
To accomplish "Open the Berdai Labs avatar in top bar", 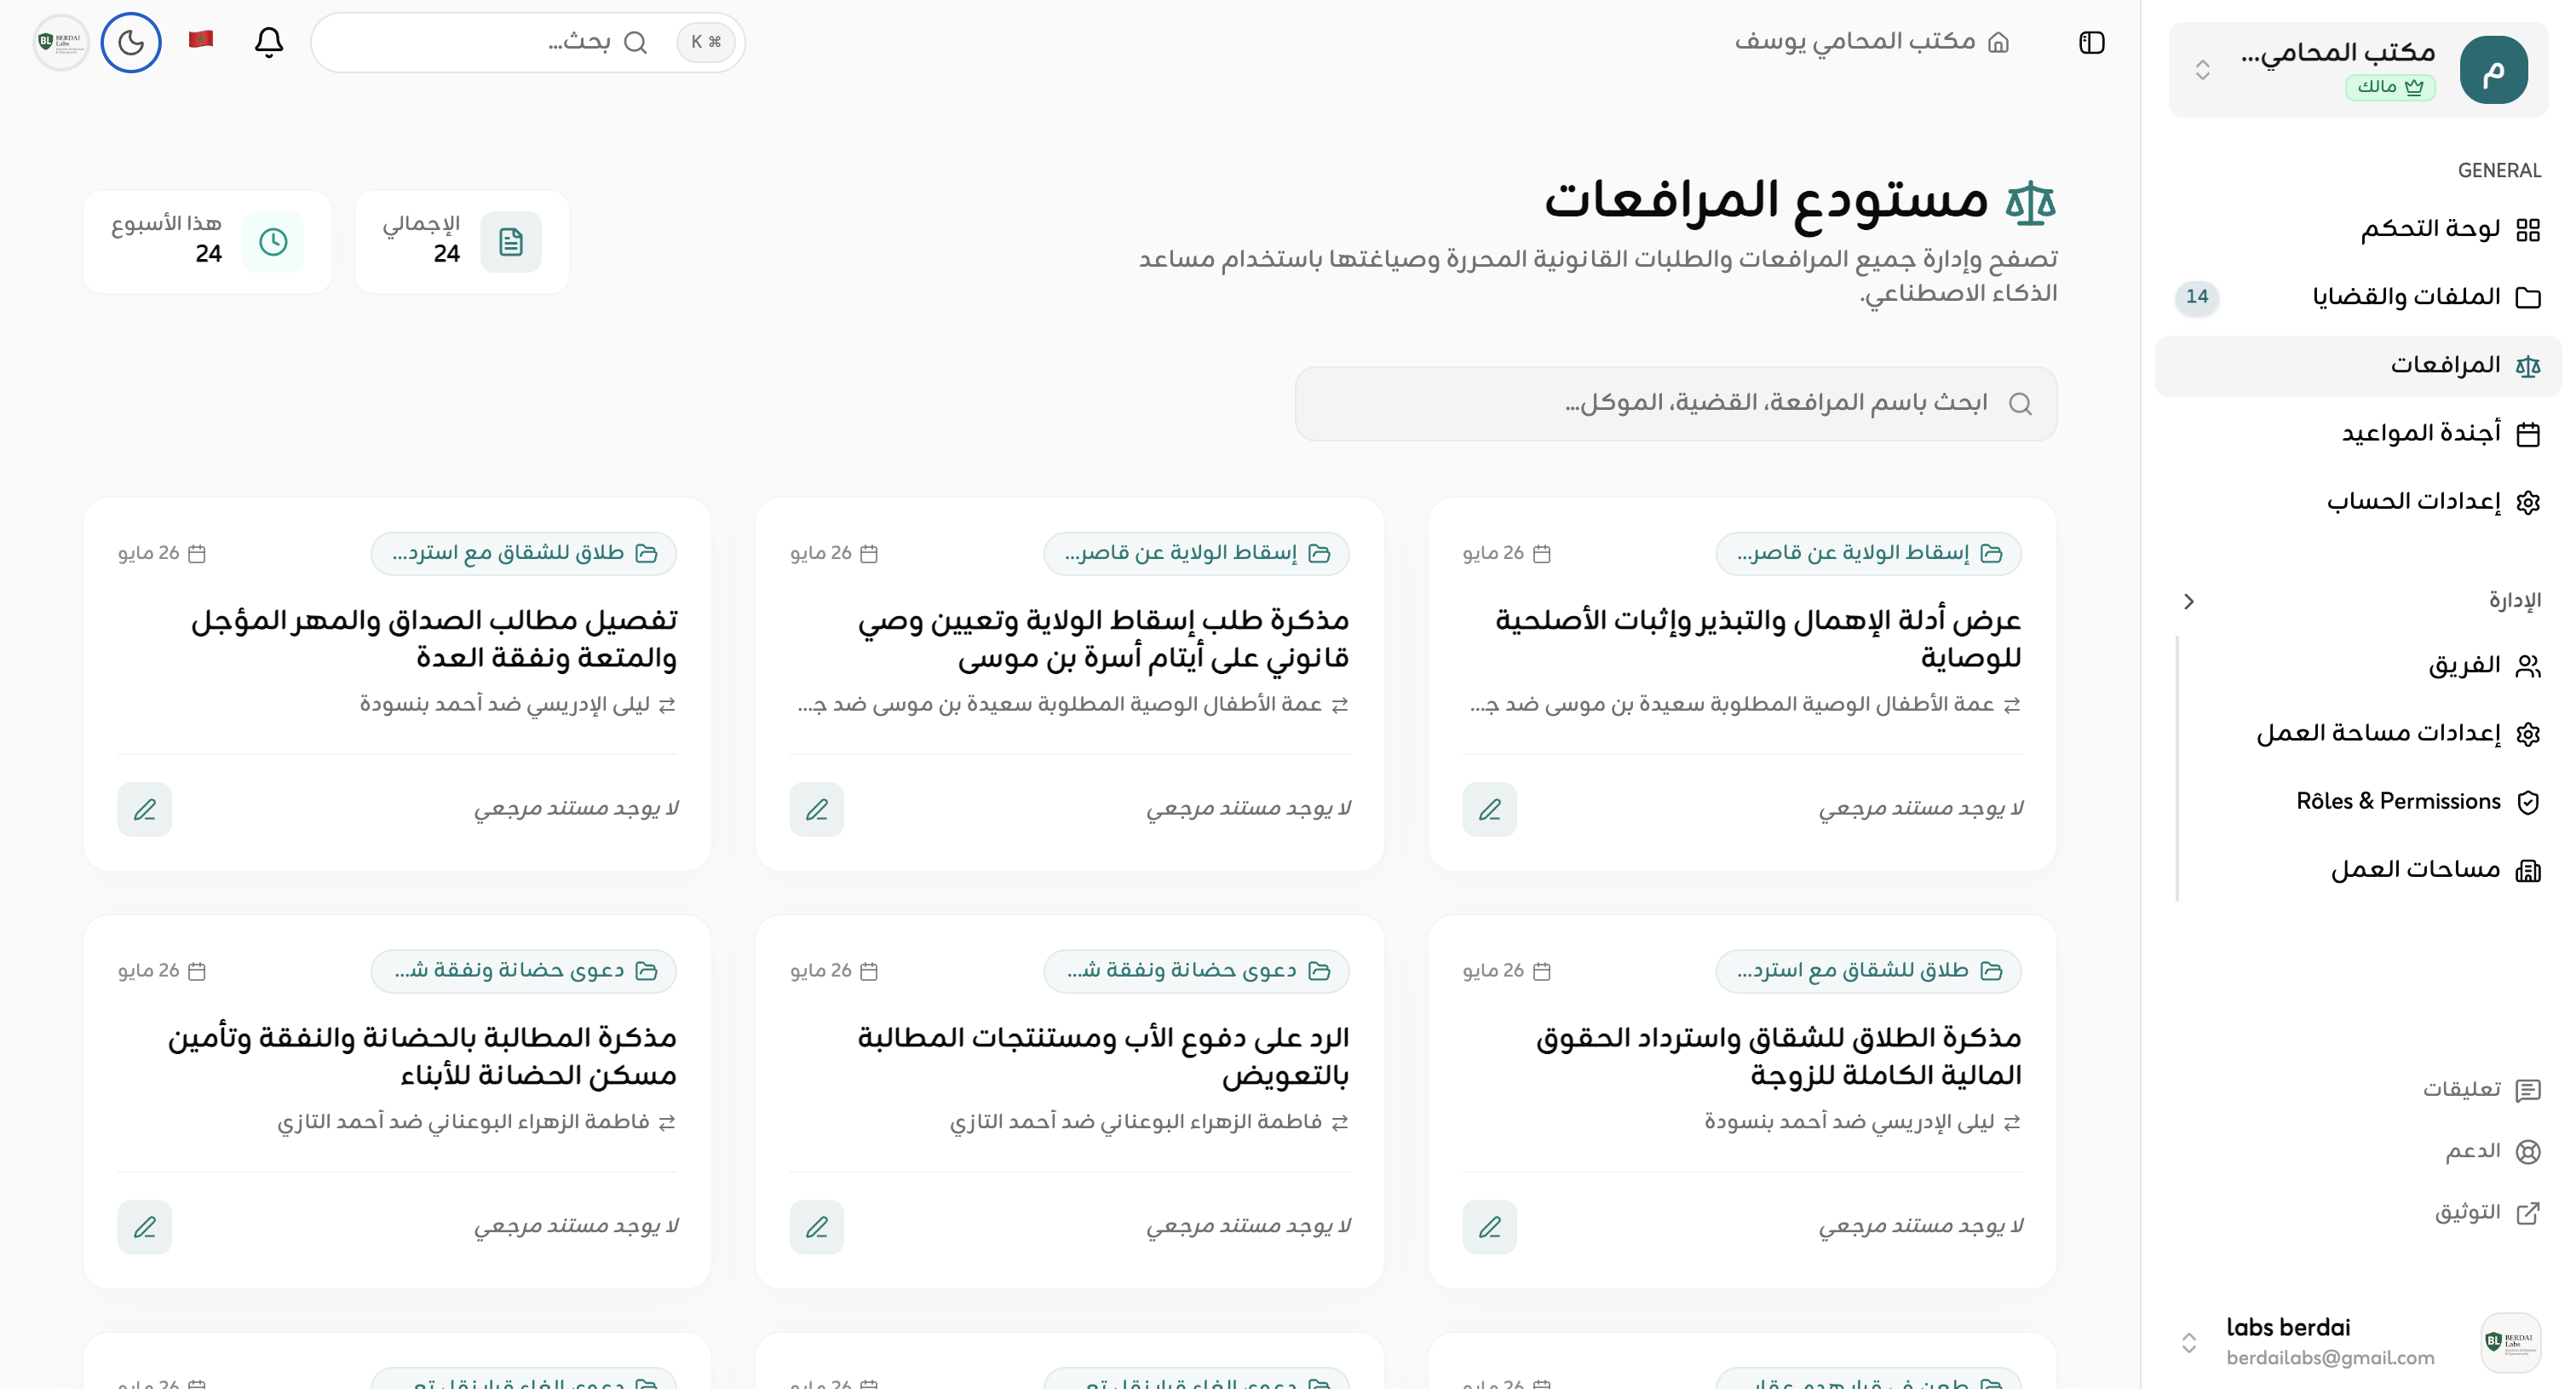I will coord(61,42).
